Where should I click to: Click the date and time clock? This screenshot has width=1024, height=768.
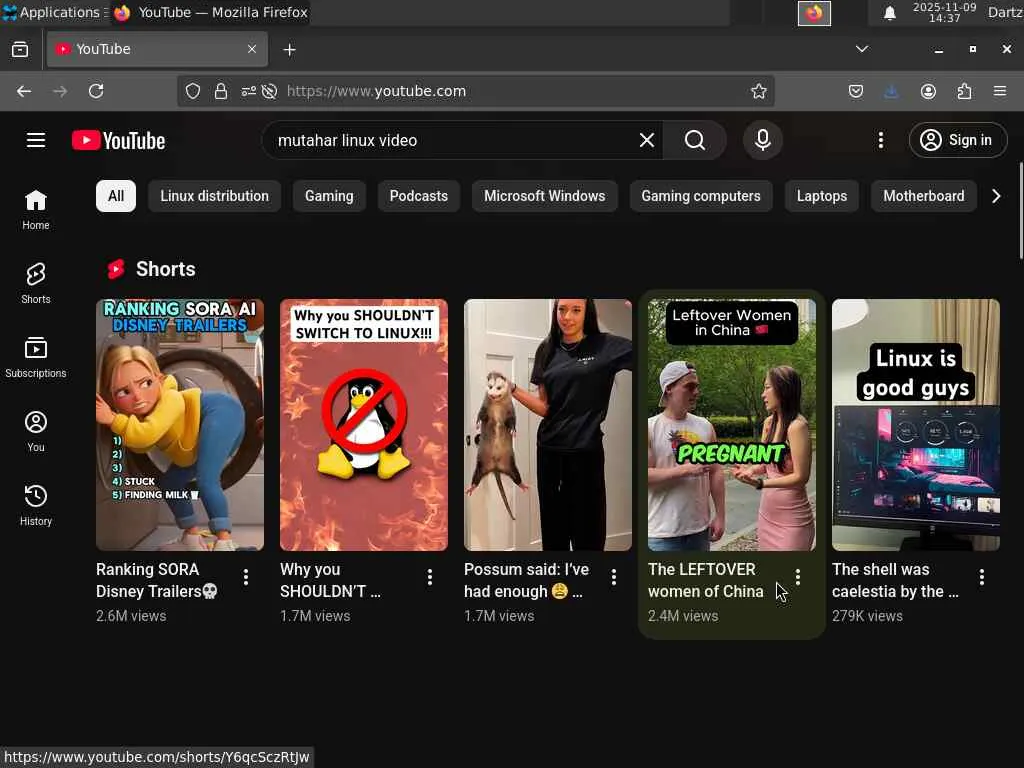[x=944, y=12]
